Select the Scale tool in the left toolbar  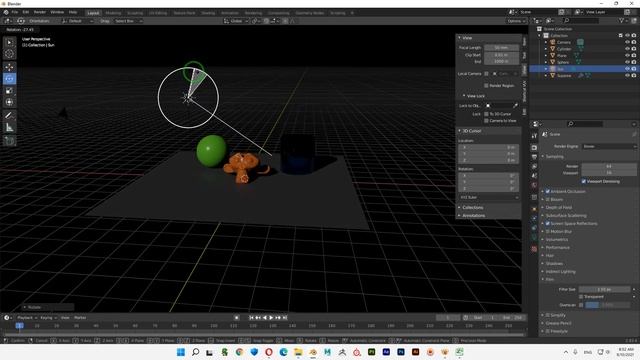click(9, 91)
